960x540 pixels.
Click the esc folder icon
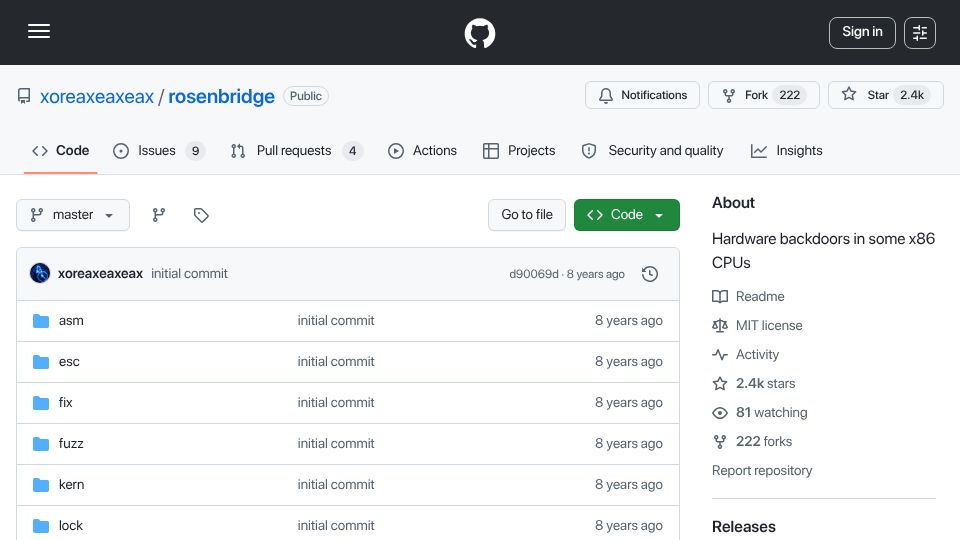[41, 362]
